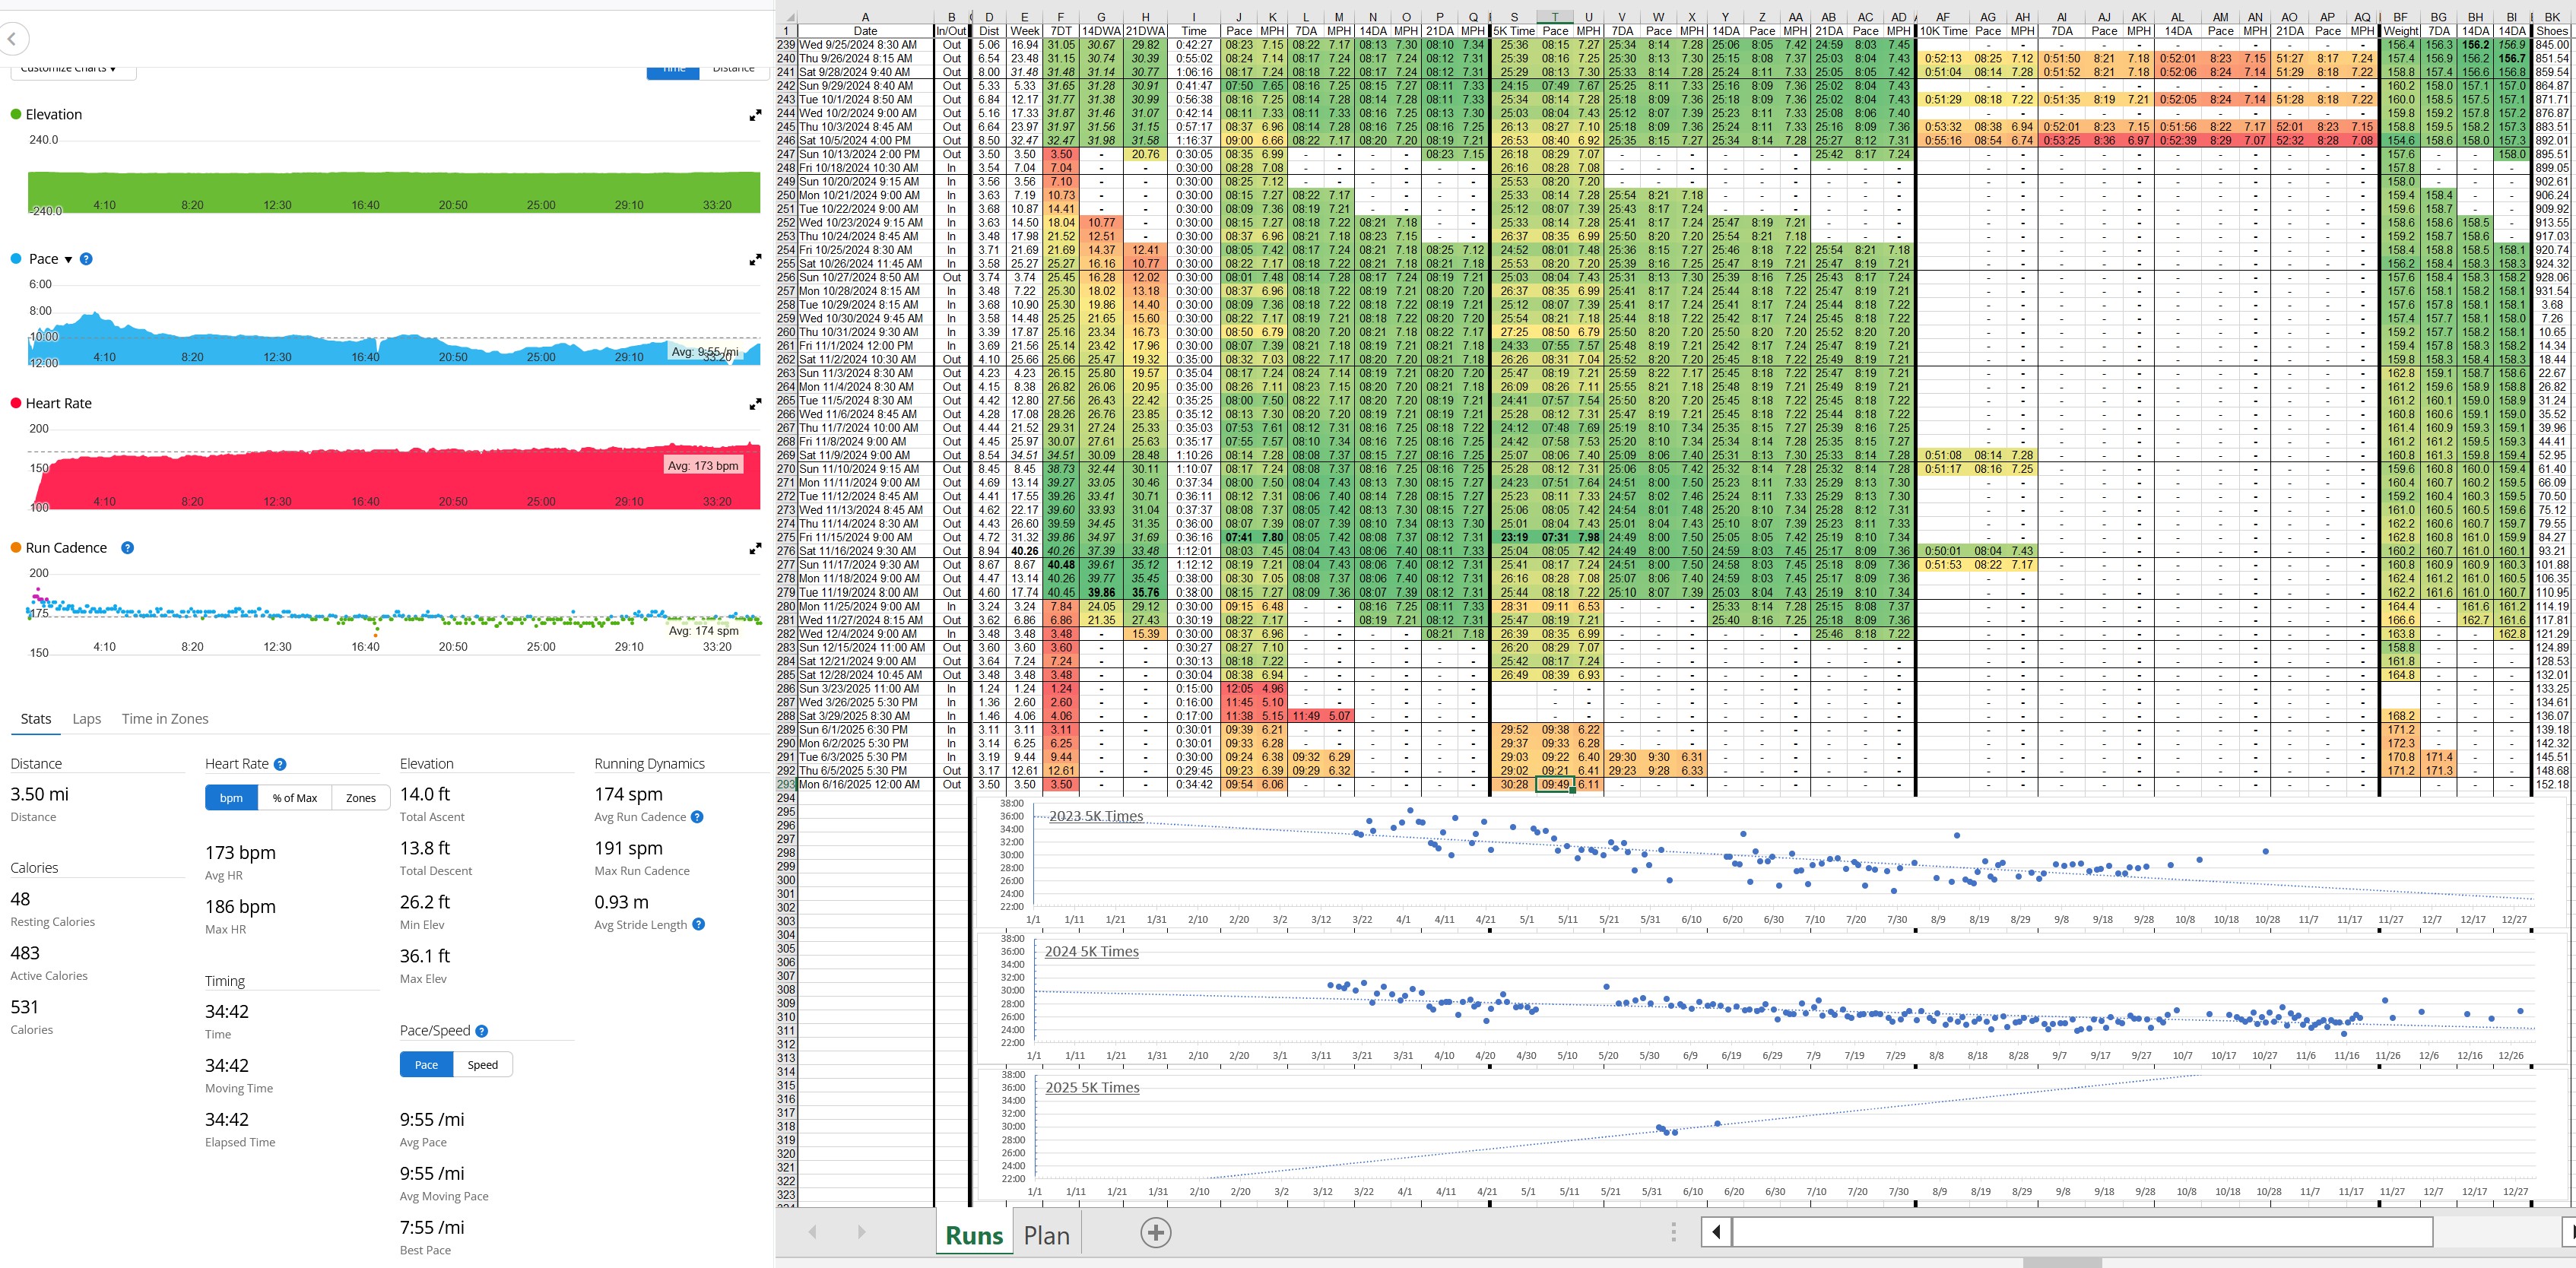Expand the Run Cadence chart to fullscreen

755,549
